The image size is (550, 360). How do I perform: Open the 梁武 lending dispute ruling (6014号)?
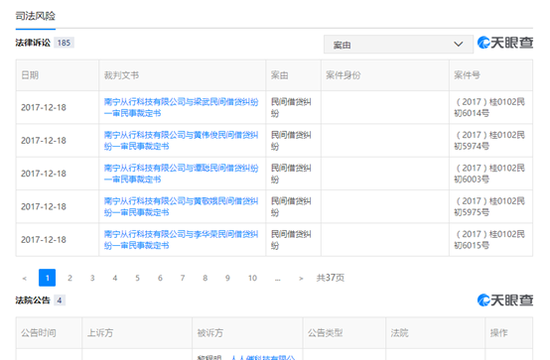coord(181,107)
